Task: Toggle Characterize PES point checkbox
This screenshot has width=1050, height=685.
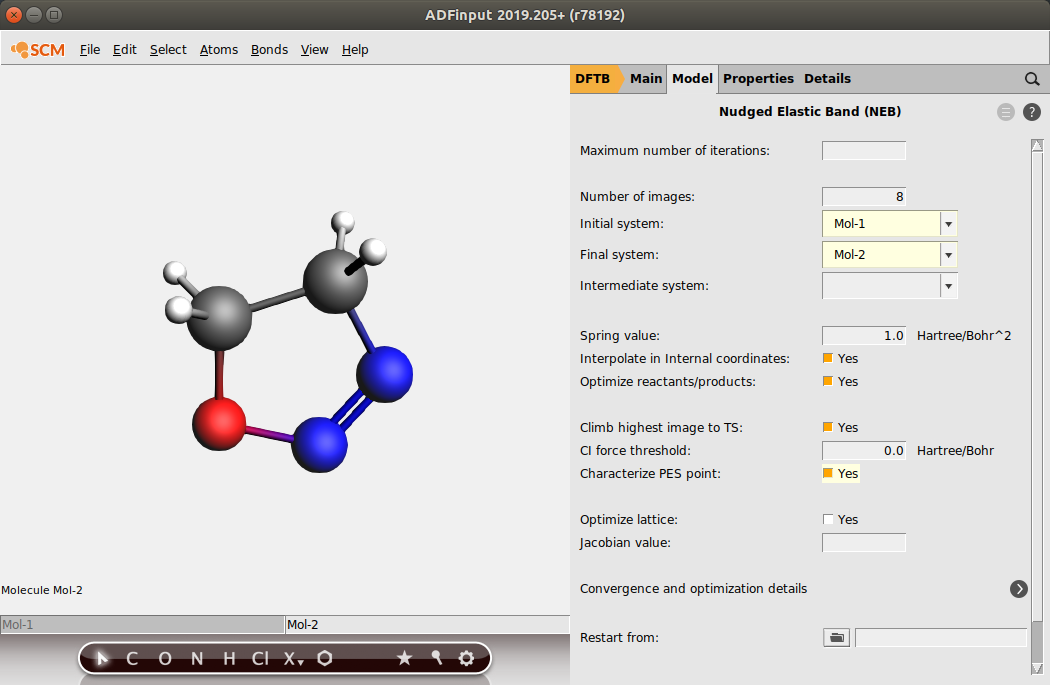Action: (x=828, y=473)
